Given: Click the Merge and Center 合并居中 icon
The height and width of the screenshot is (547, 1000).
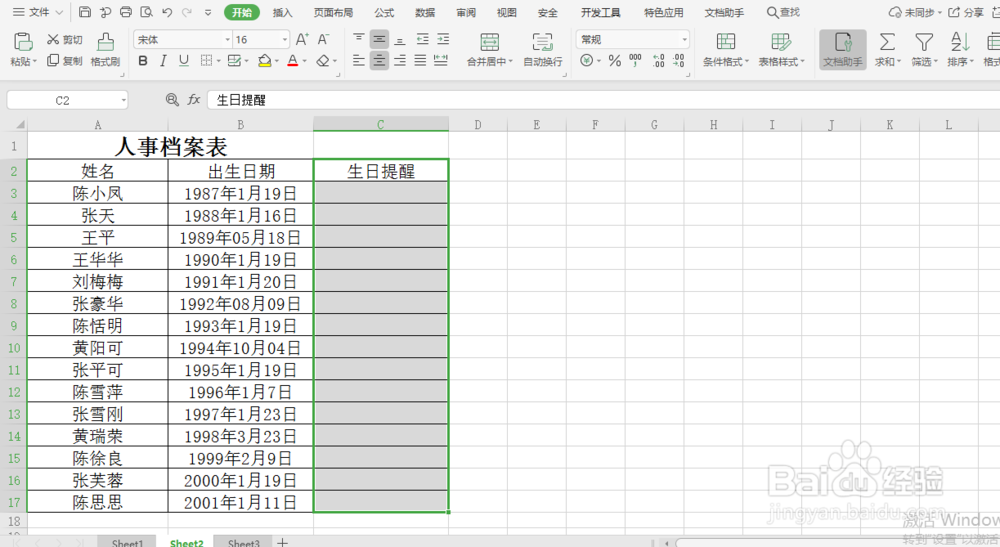Looking at the screenshot, I should pyautogui.click(x=489, y=42).
